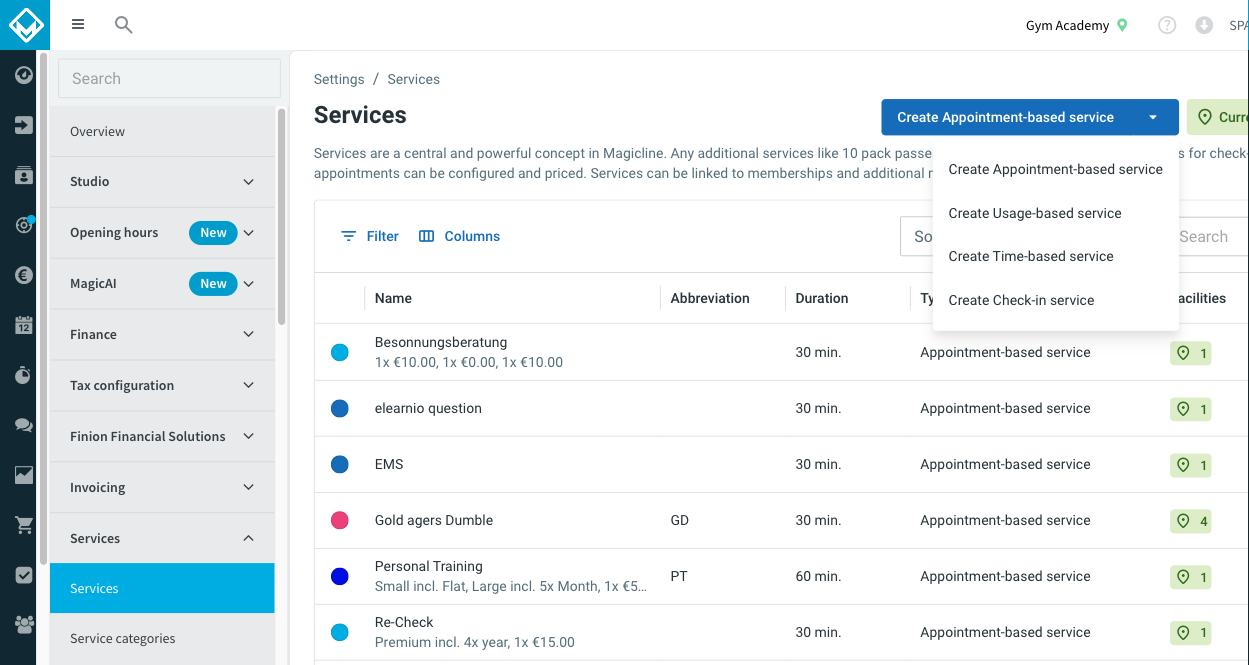
Task: Click facilities badge for Re-Check row
Action: coord(1191,633)
